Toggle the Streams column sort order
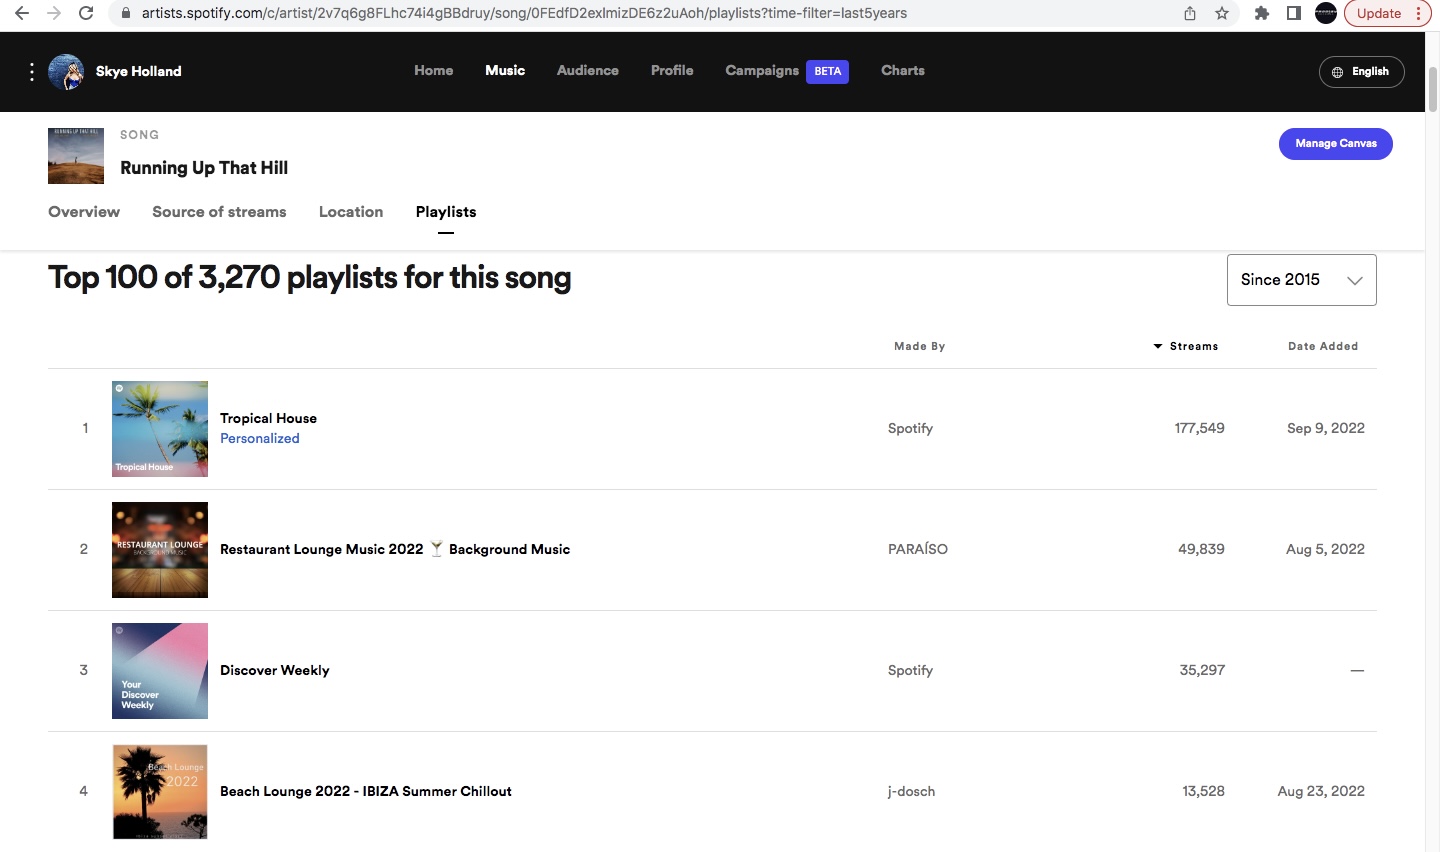Screen dimensions: 1440x852 pyautogui.click(x=1187, y=346)
